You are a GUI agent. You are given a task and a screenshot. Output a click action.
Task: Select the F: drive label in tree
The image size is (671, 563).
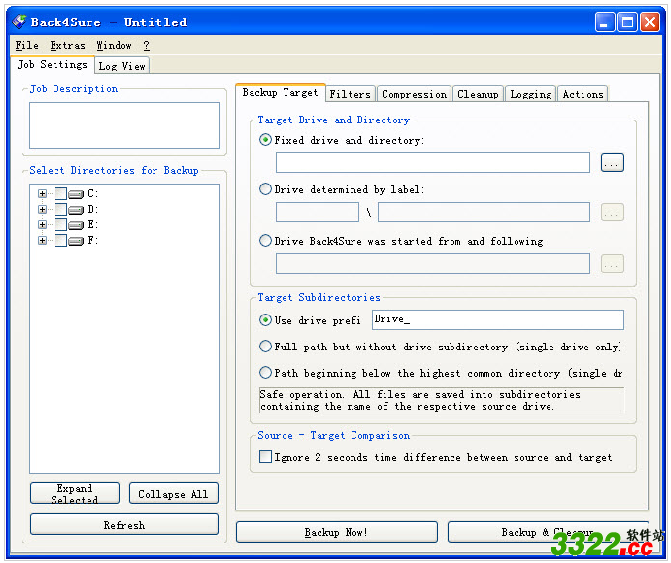click(x=92, y=240)
